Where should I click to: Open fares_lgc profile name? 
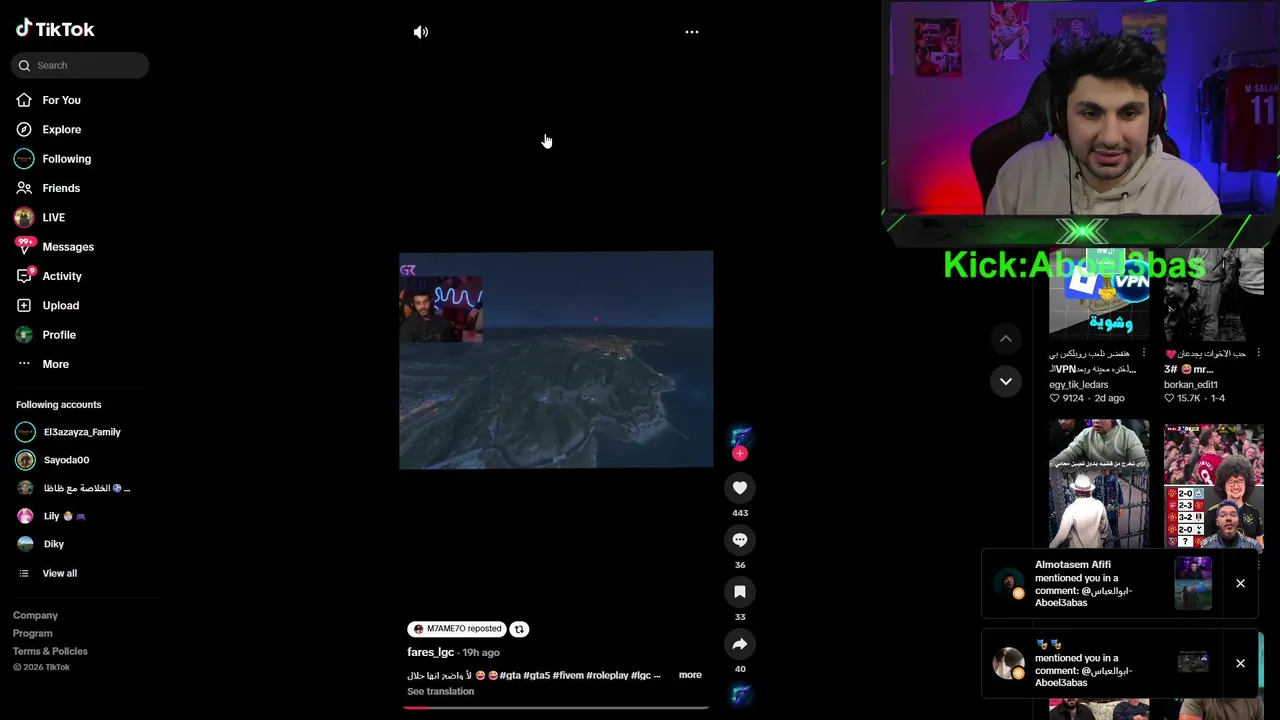(431, 652)
